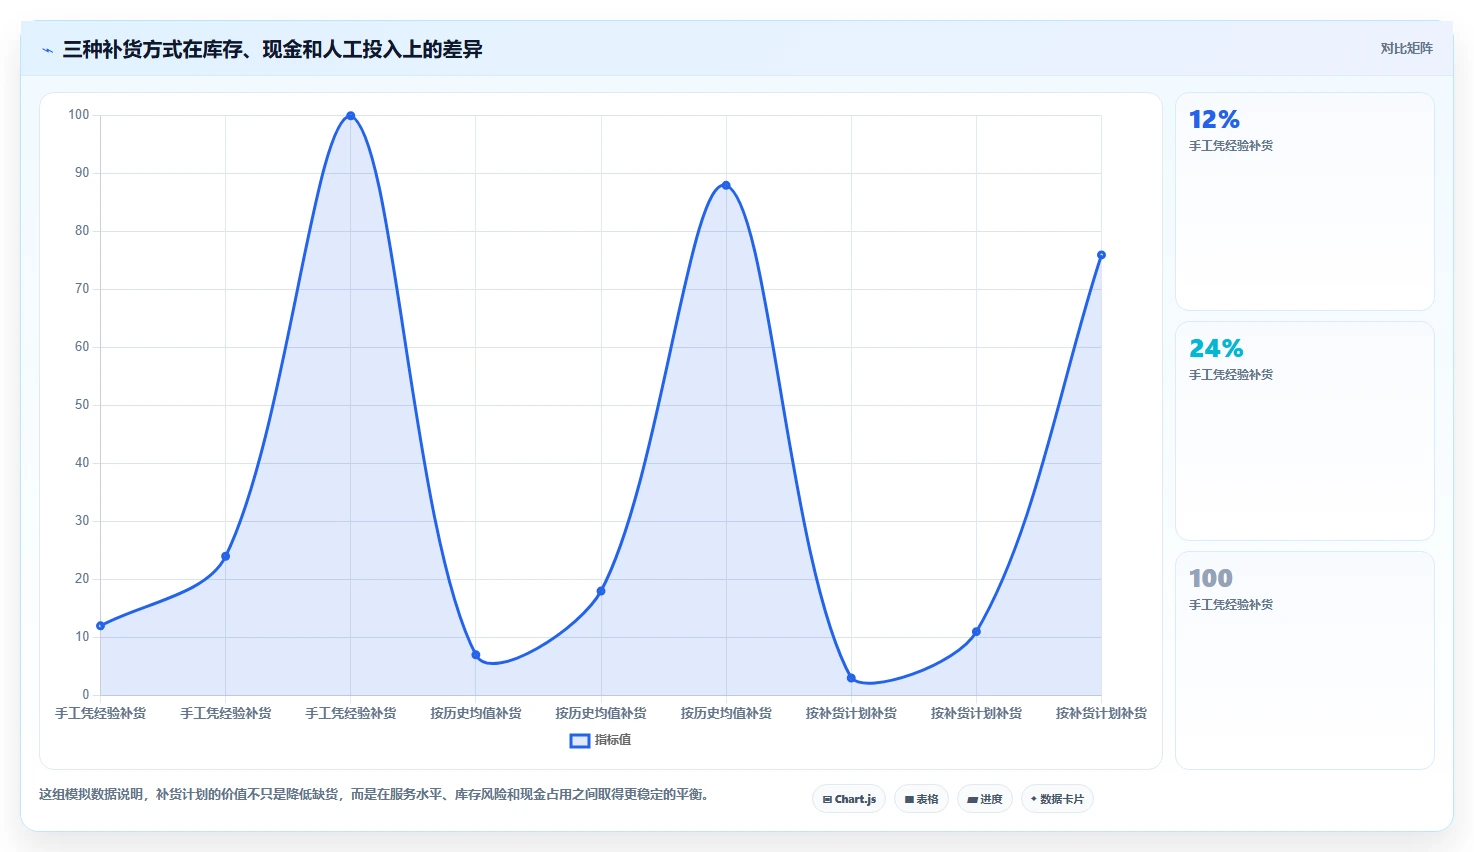Click the y-axis label 0
Image resolution: width=1474 pixels, height=852 pixels.
(x=85, y=695)
